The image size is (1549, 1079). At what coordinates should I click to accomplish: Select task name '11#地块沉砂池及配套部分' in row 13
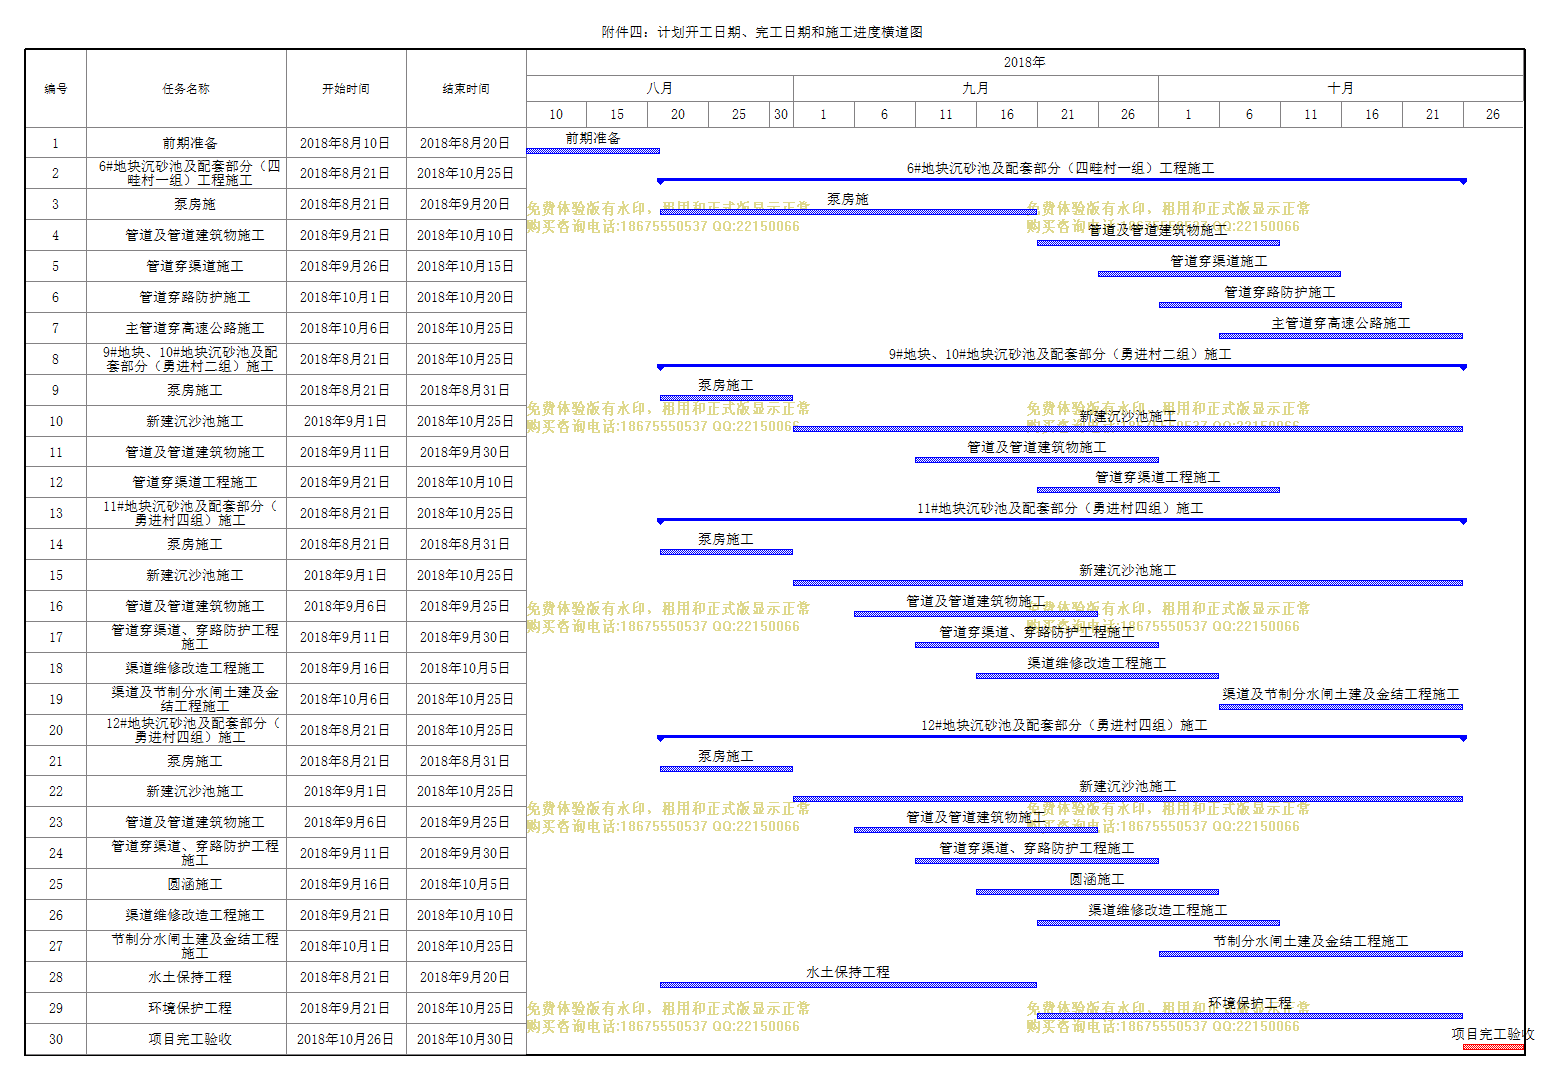(186, 513)
